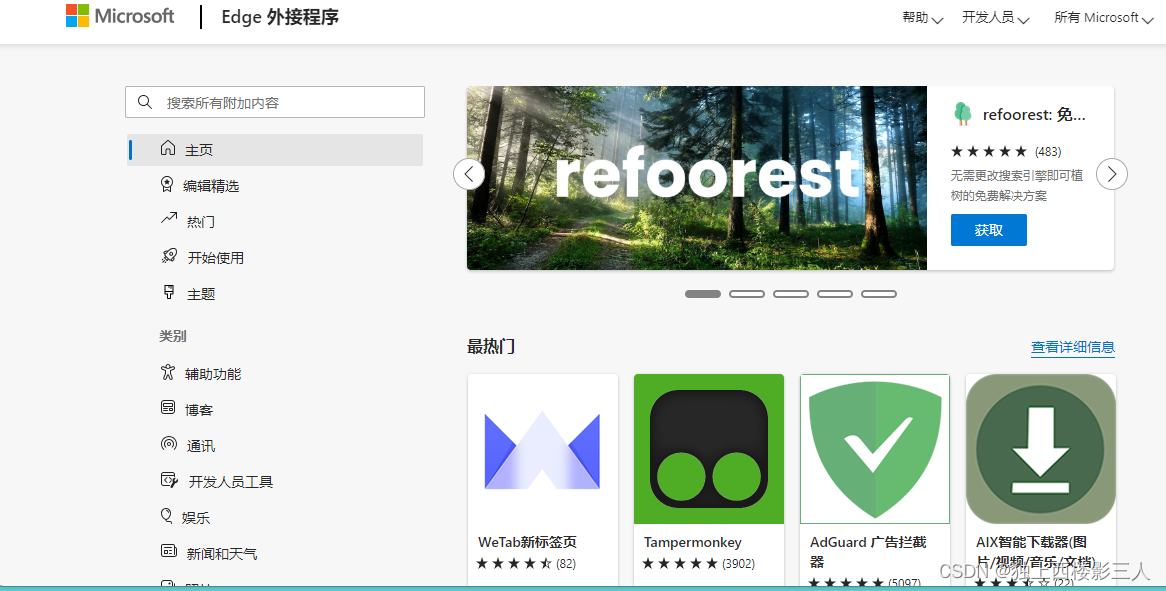Click the Microsoft logo
The height and width of the screenshot is (591, 1166).
click(120, 16)
